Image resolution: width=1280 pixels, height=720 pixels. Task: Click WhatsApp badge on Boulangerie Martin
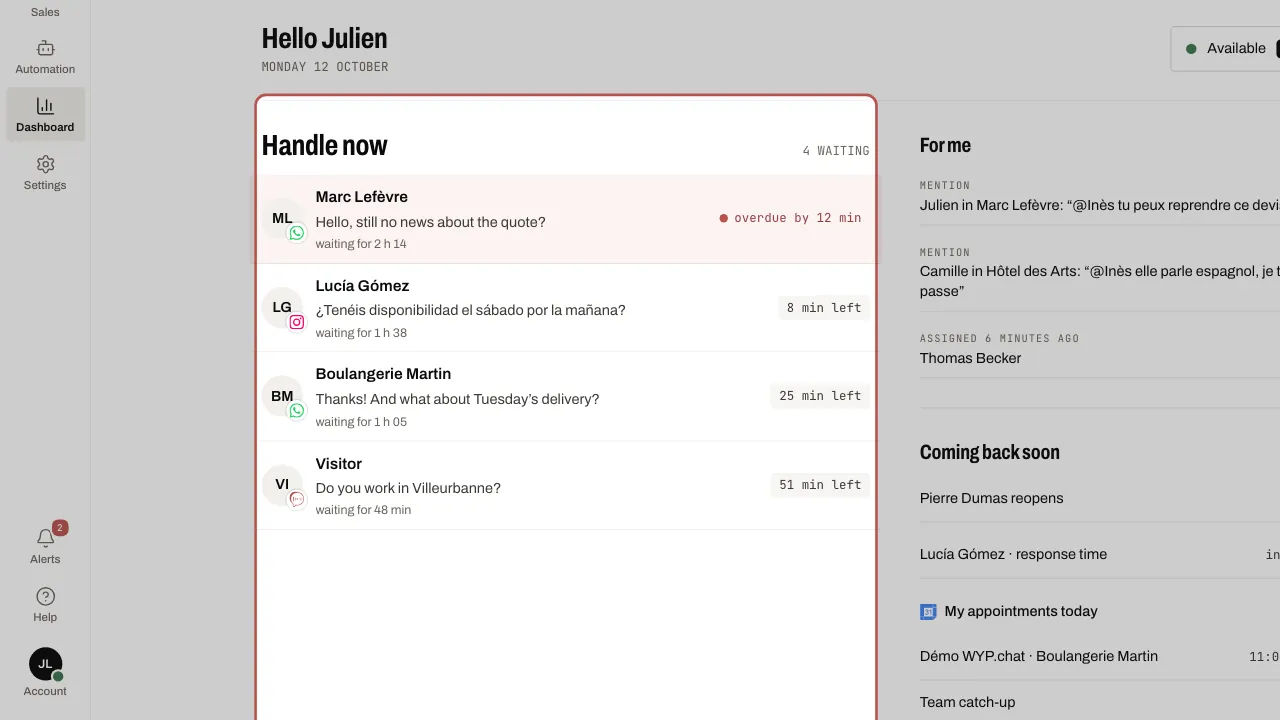(x=296, y=411)
